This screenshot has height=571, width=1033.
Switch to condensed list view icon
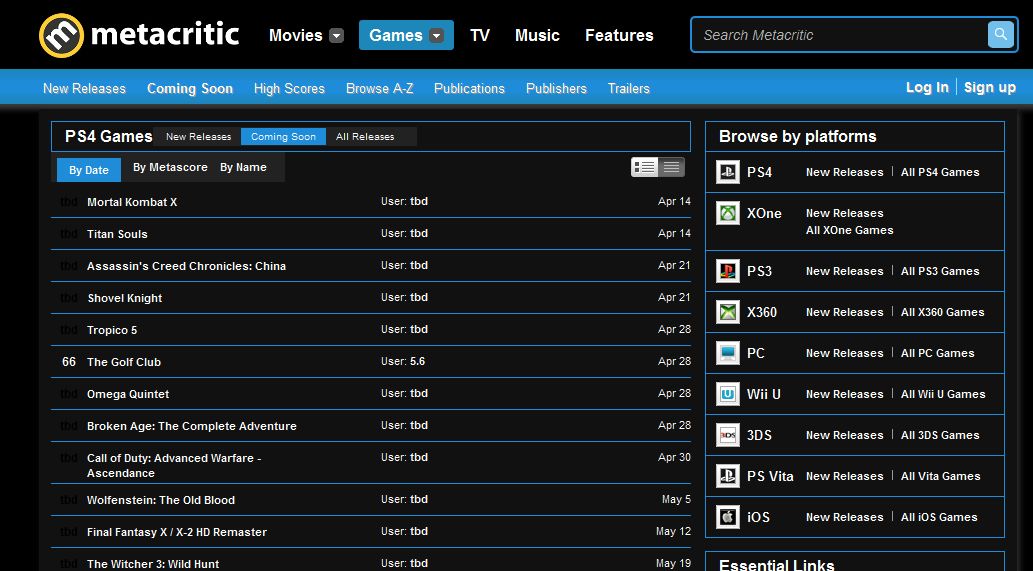671,167
